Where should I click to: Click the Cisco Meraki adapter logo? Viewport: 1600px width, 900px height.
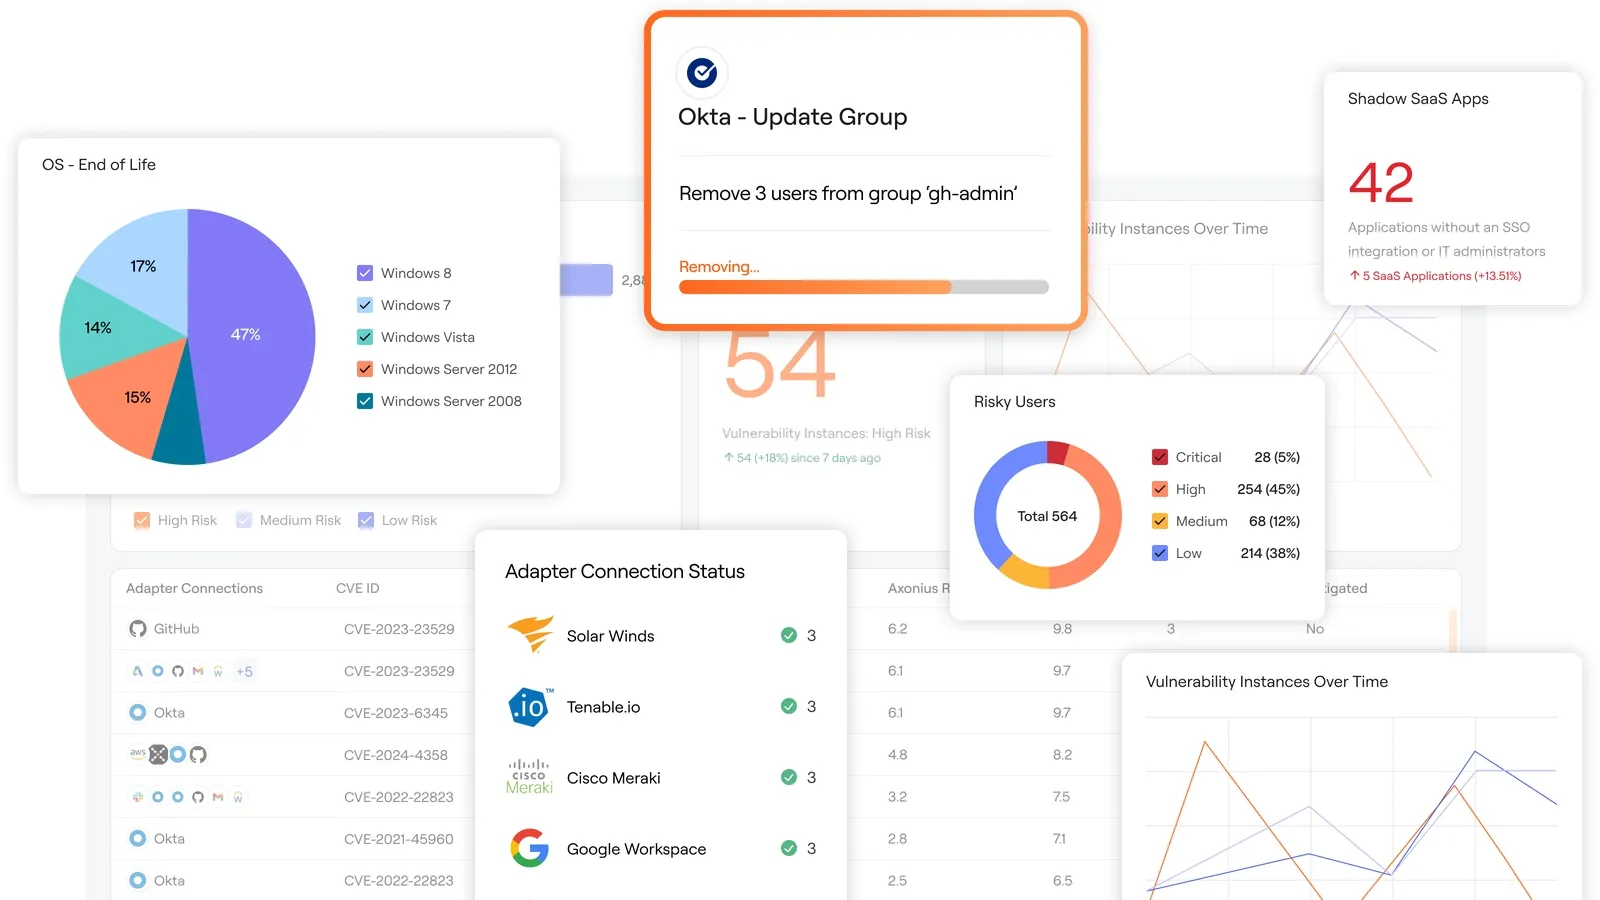[x=529, y=777]
